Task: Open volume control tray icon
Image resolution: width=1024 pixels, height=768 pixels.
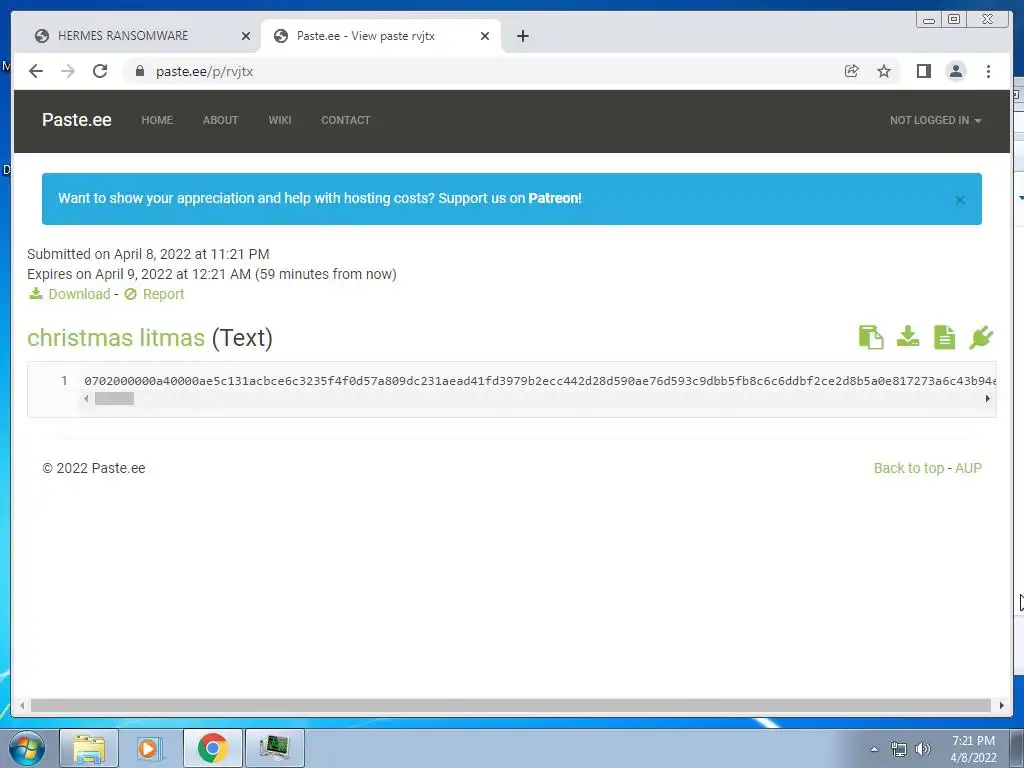Action: 923,749
